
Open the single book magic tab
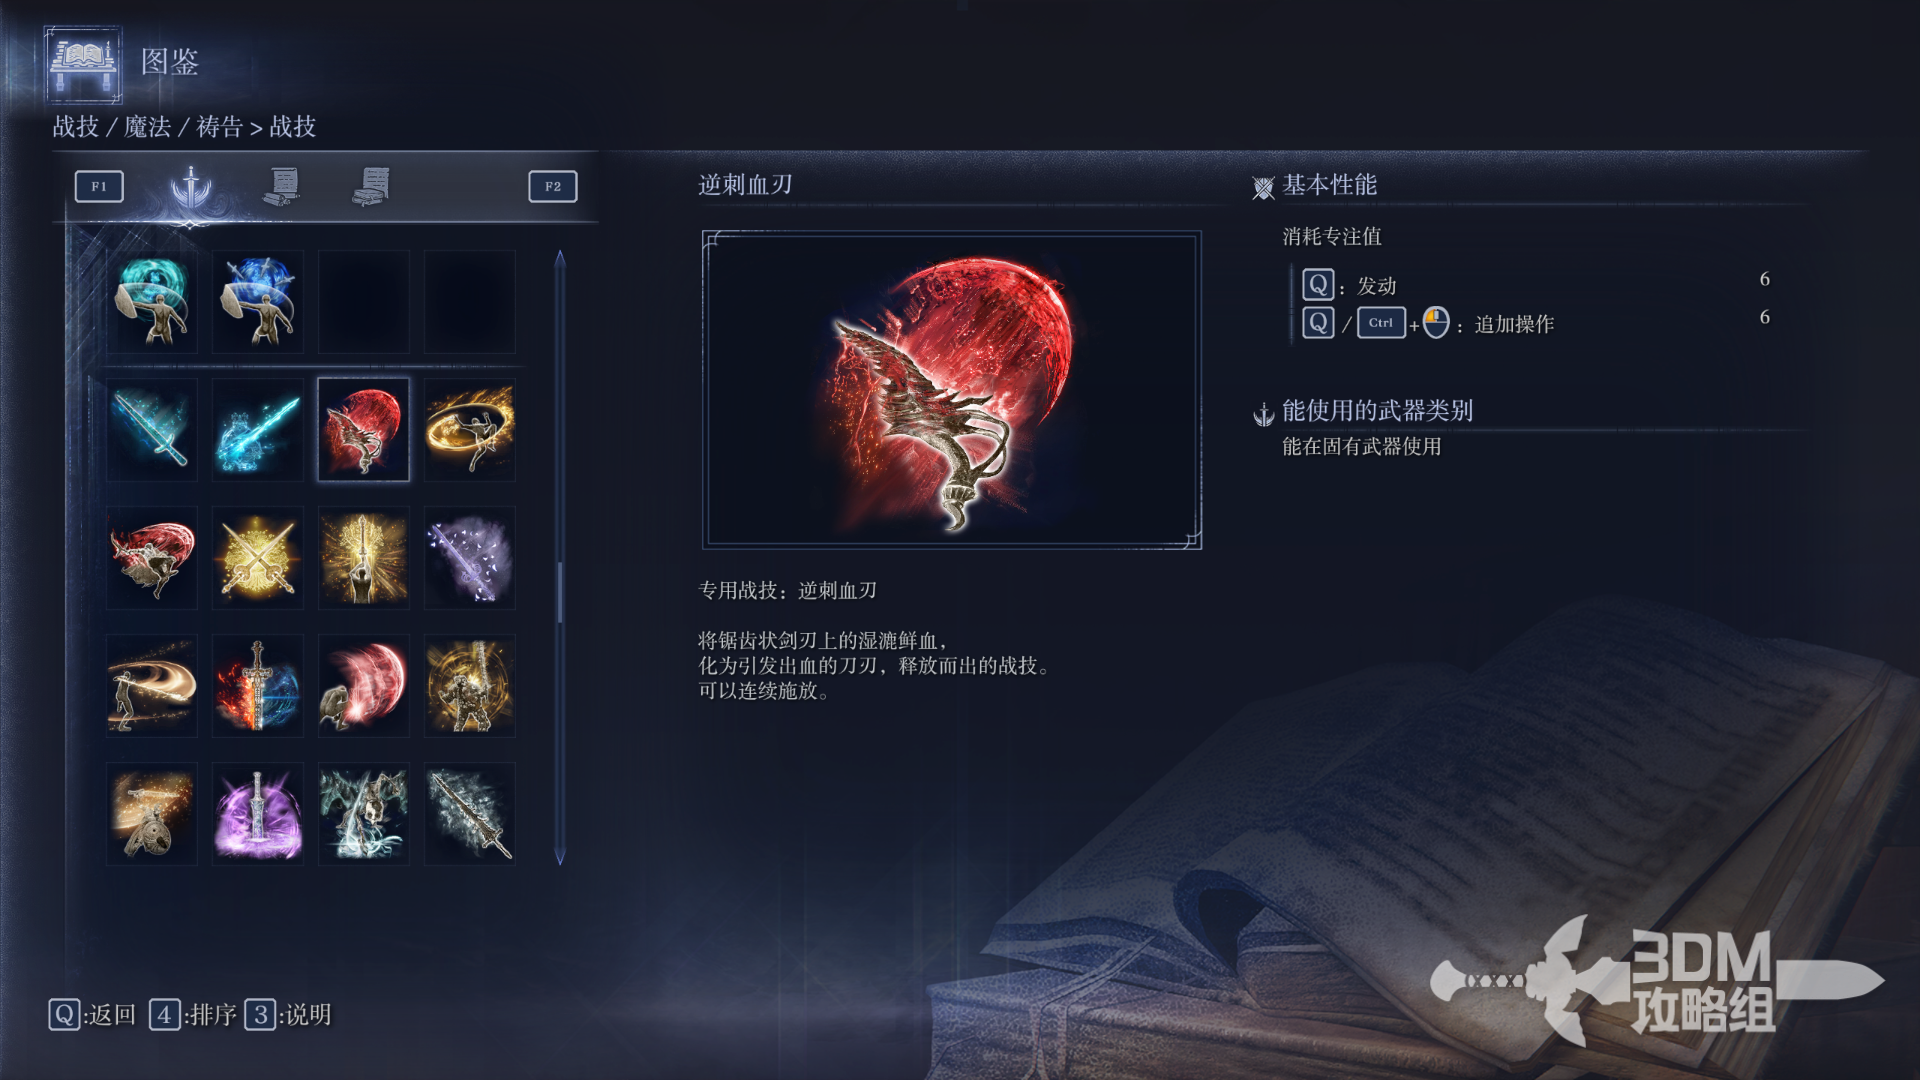[x=284, y=186]
